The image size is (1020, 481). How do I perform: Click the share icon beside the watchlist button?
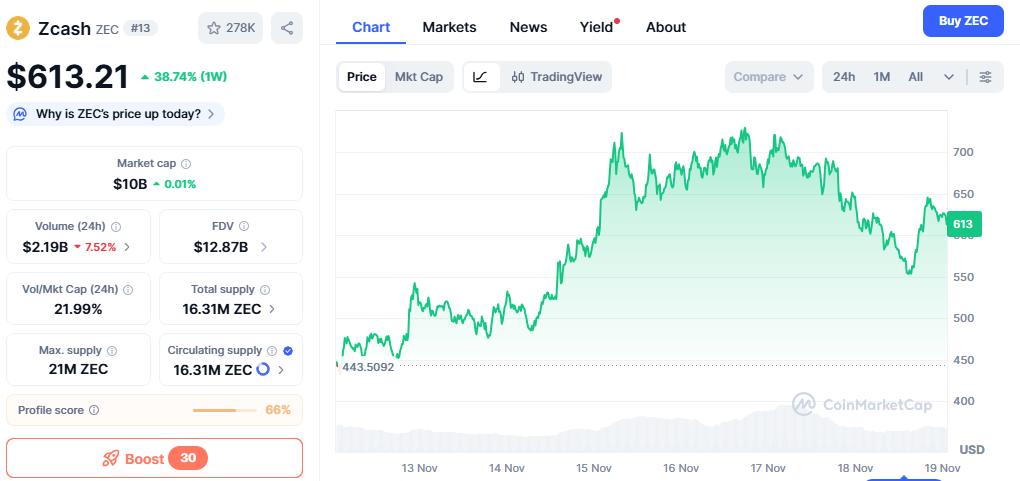coord(287,28)
